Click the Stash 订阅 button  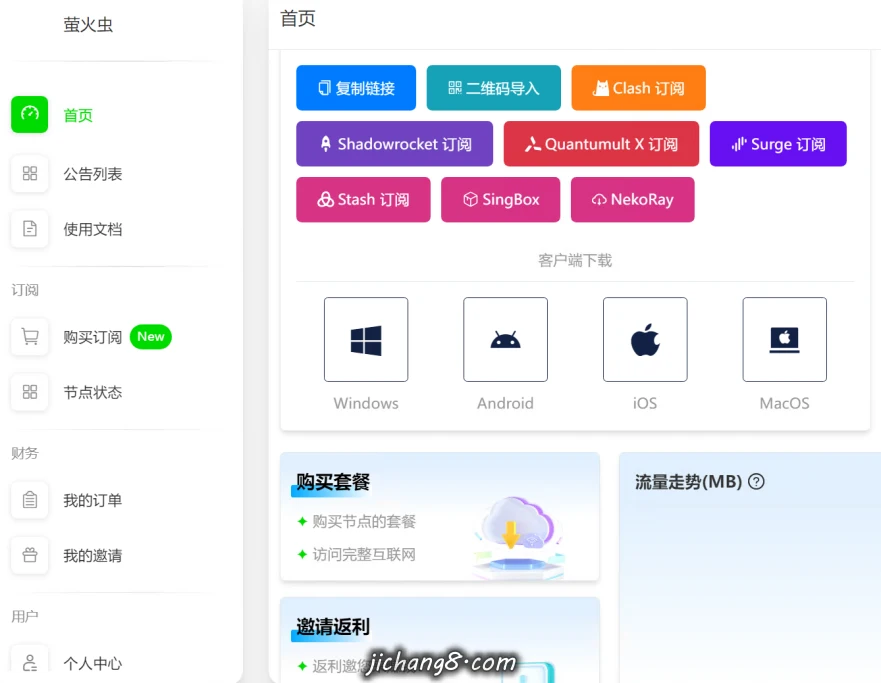(364, 199)
